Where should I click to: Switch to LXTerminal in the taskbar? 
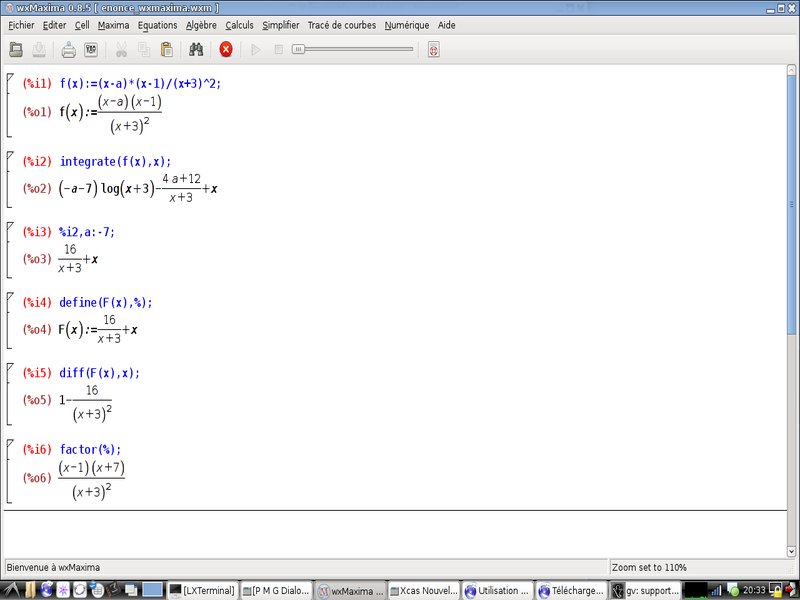[203, 591]
